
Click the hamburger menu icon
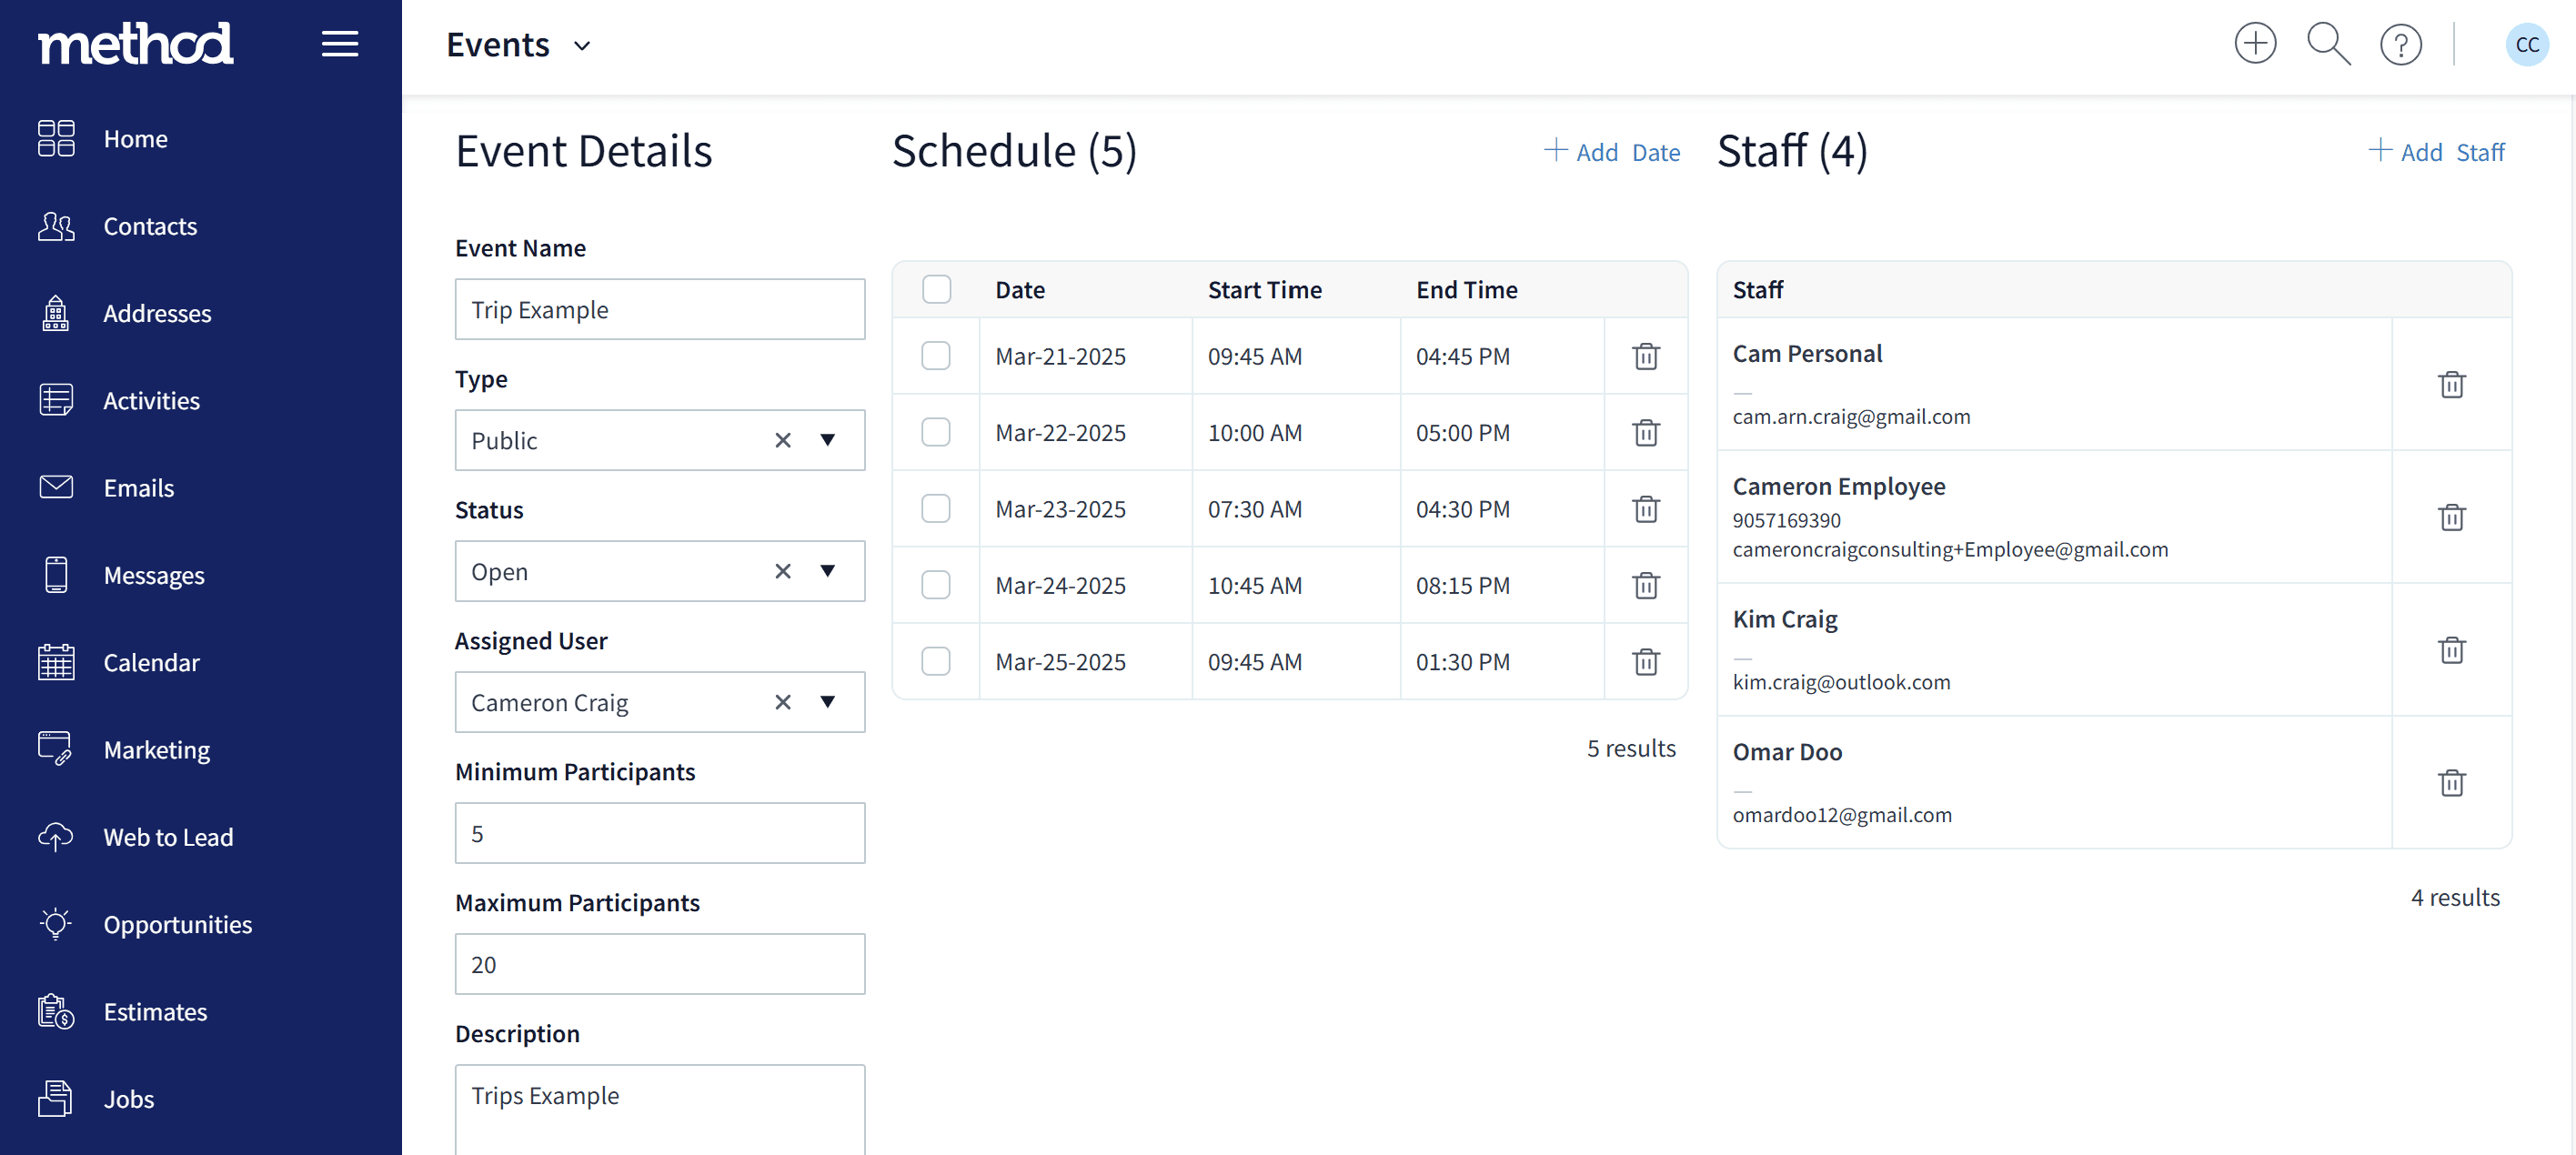pyautogui.click(x=340, y=44)
